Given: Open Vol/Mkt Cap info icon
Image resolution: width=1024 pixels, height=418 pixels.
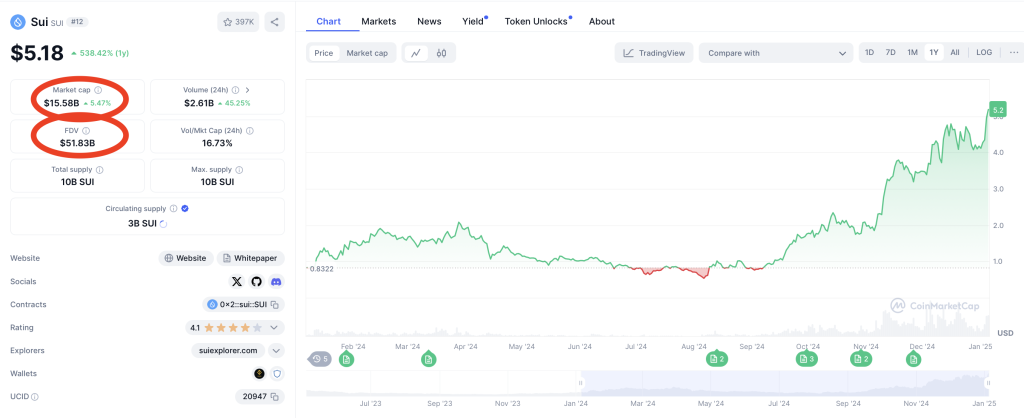Looking at the screenshot, I should point(250,131).
